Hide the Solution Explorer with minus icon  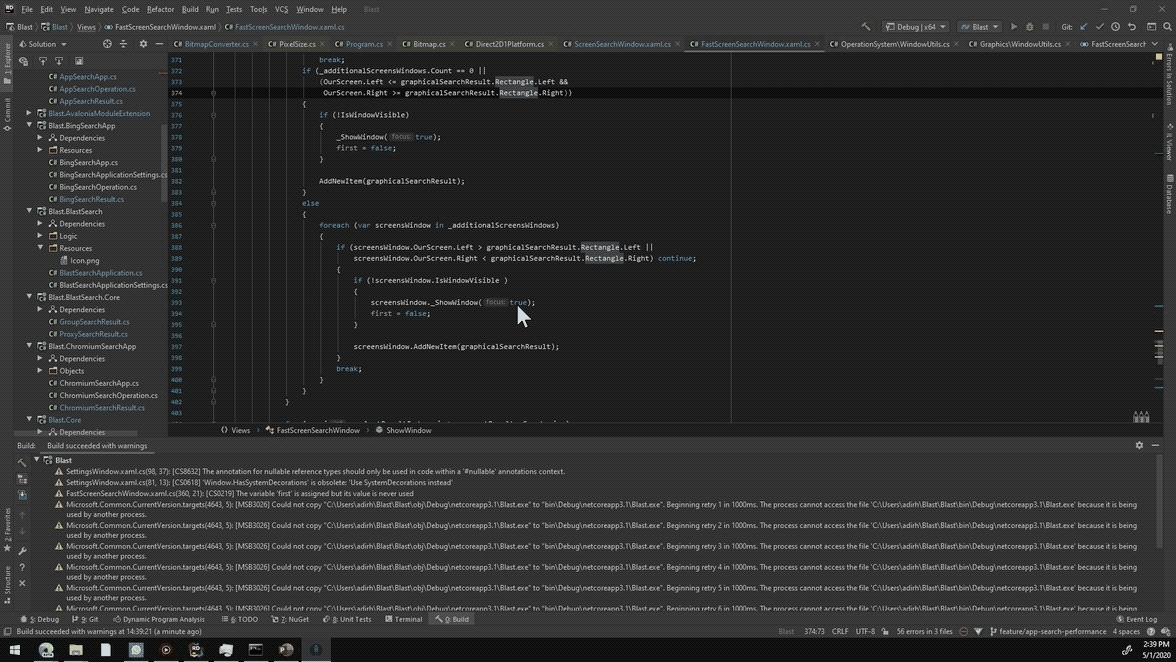click(x=159, y=44)
